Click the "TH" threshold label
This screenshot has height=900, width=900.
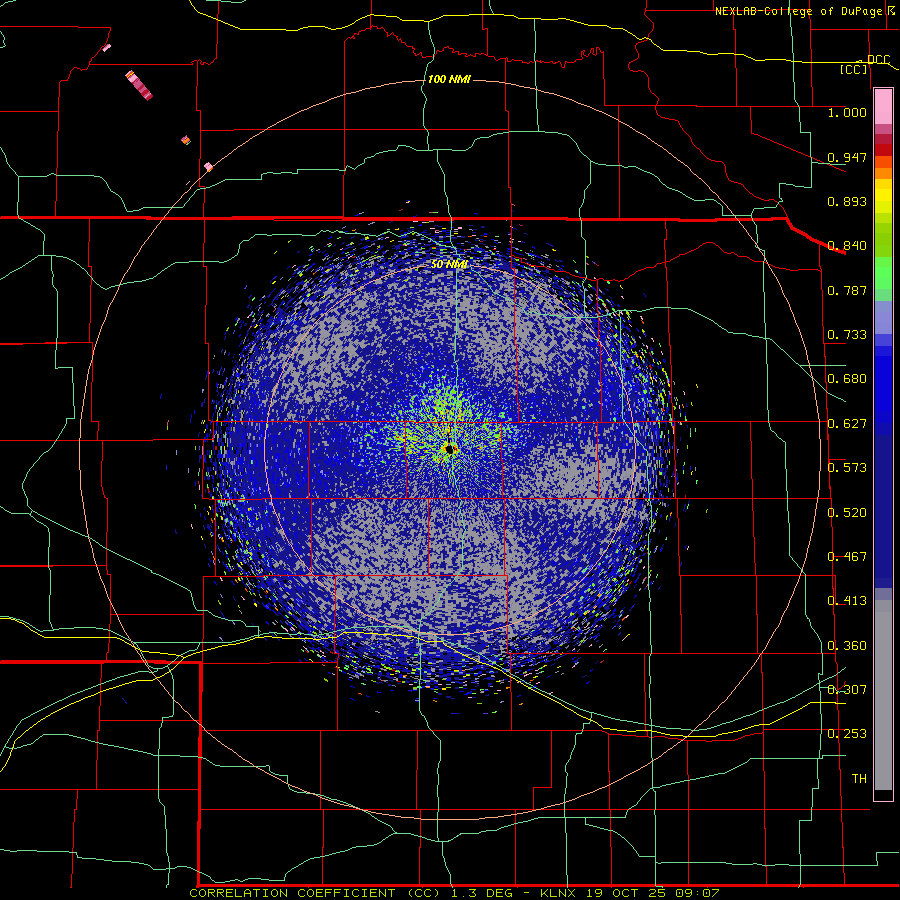tap(859, 778)
